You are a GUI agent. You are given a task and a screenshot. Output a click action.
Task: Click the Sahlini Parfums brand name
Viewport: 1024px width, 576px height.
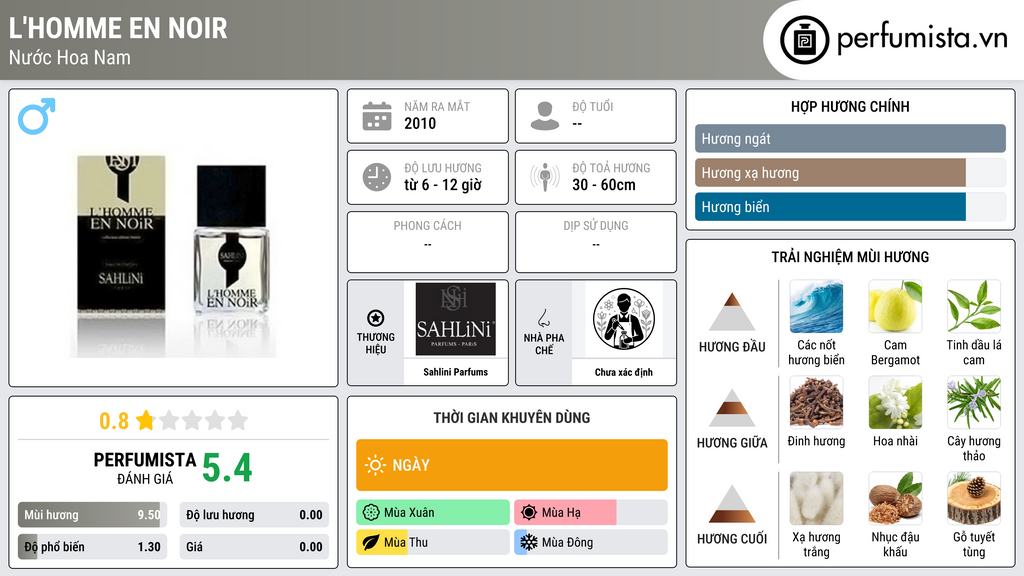coord(455,372)
